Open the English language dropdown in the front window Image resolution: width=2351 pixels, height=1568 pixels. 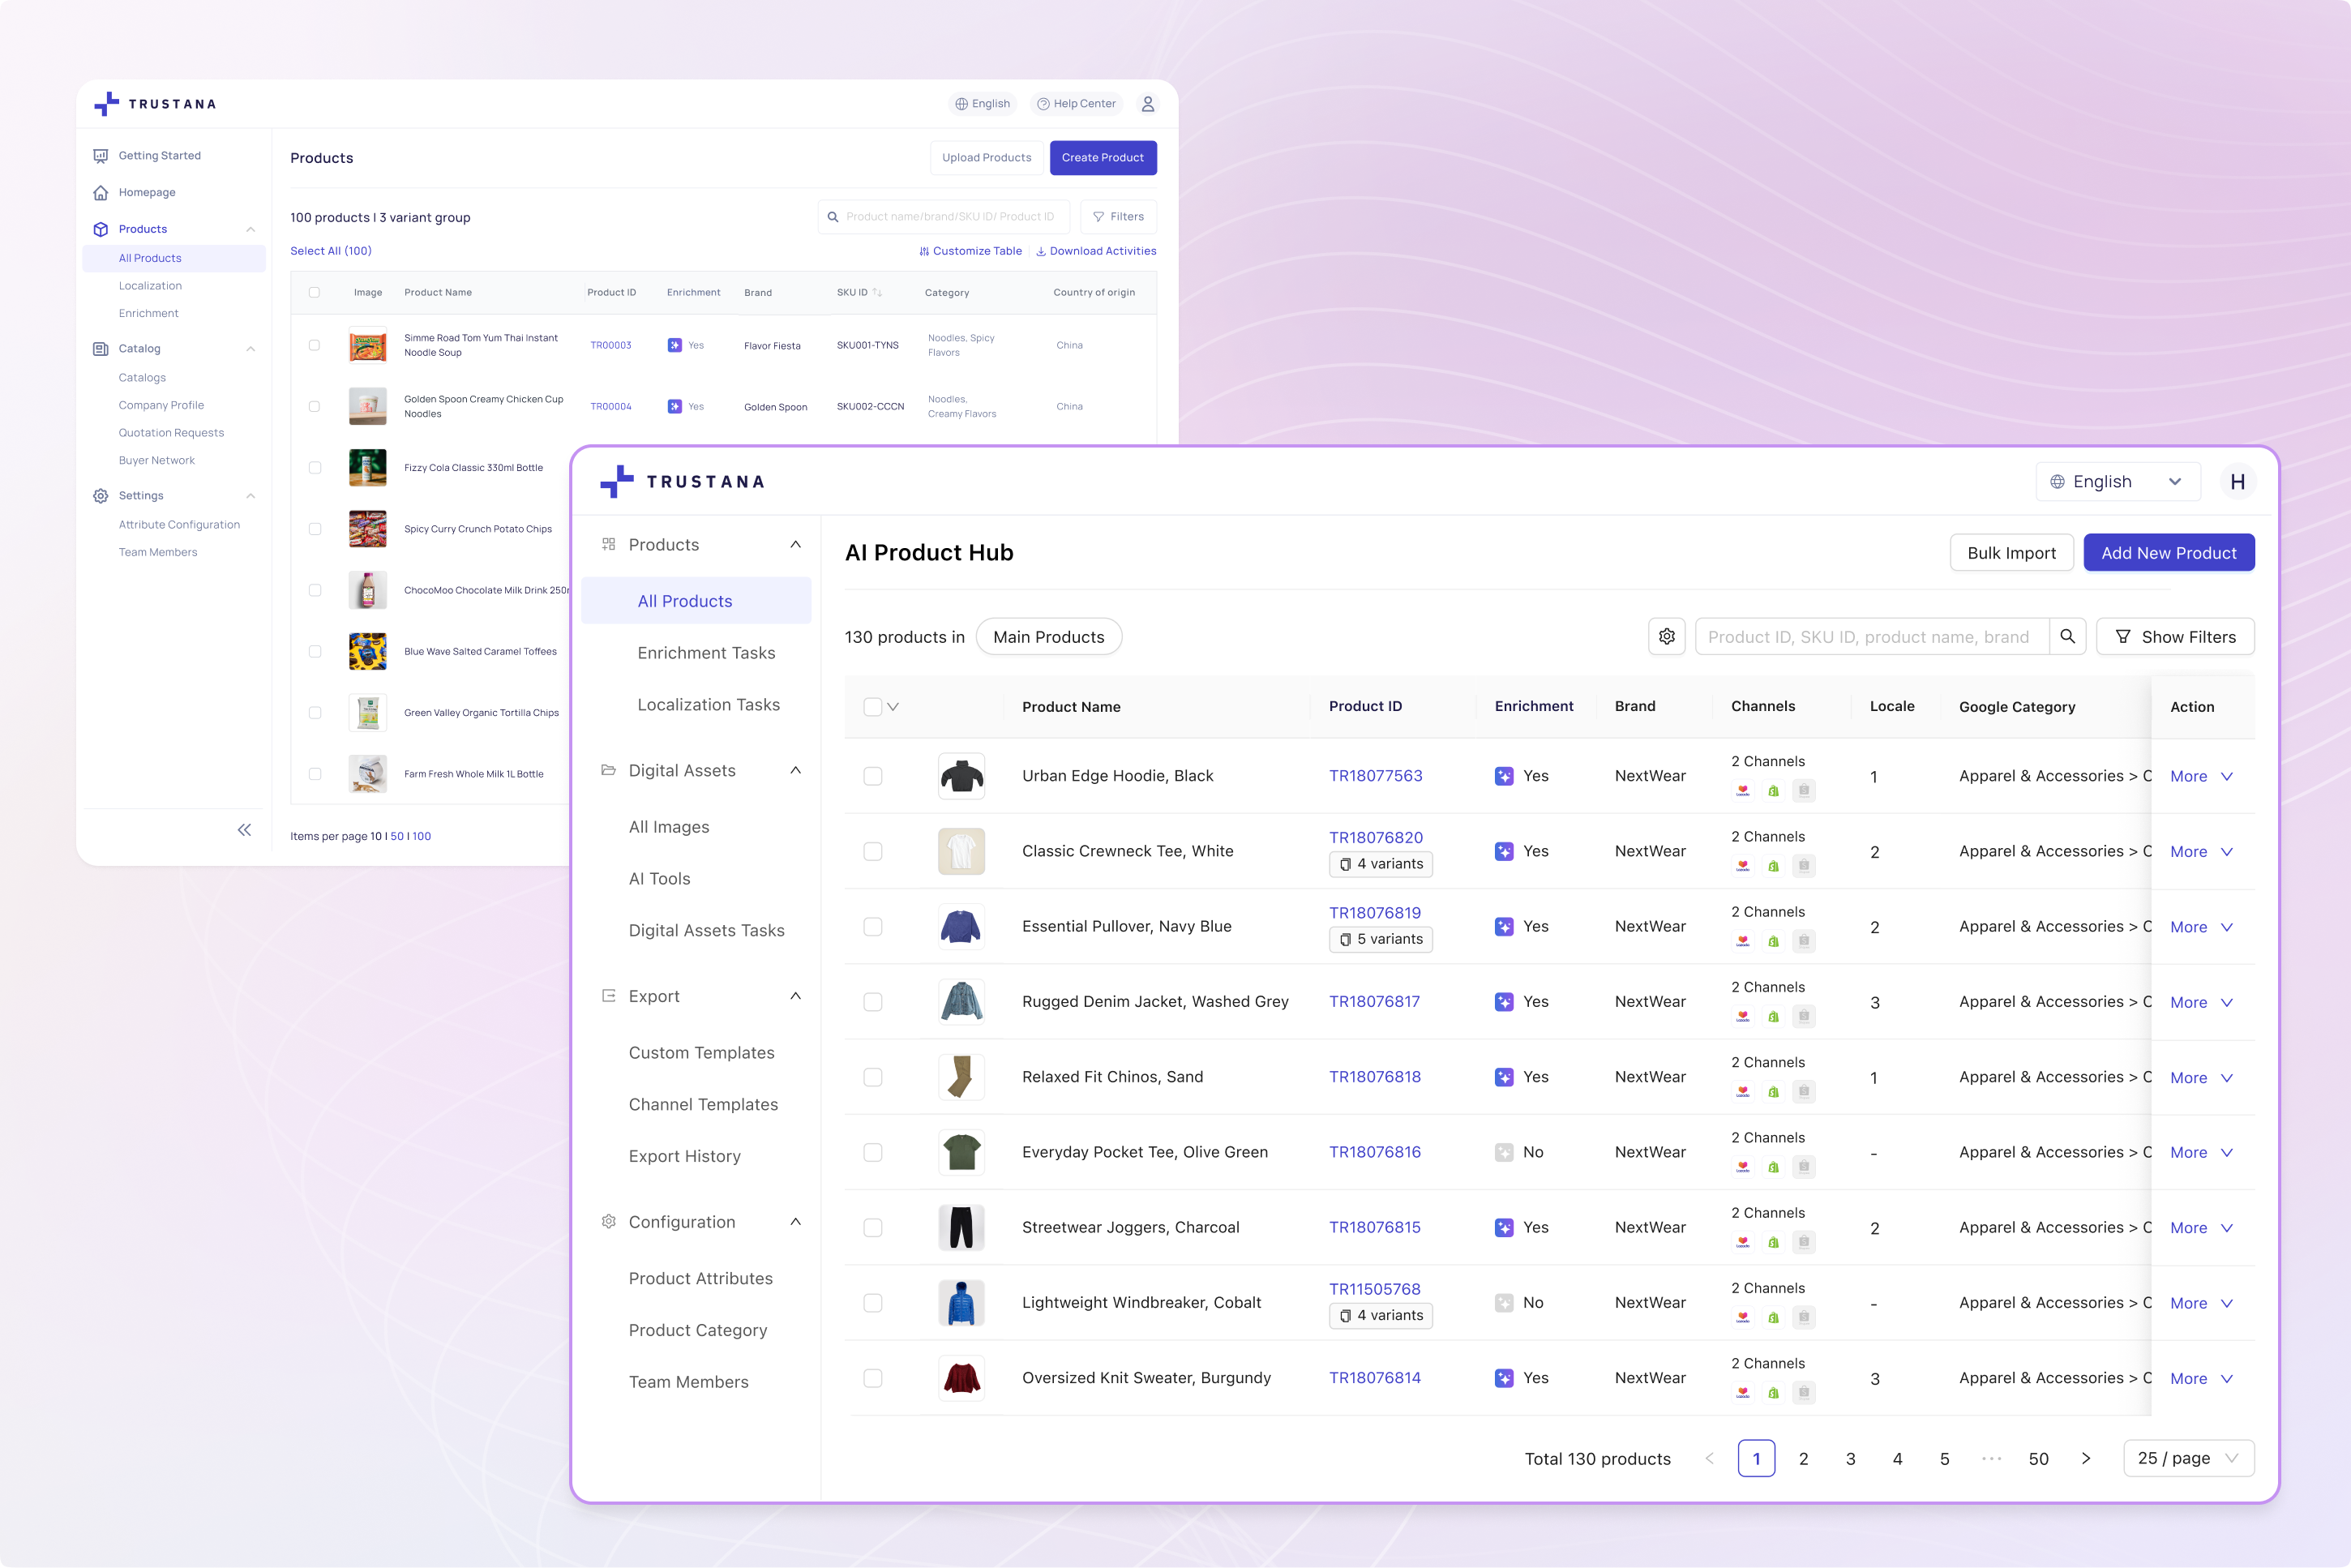[x=2117, y=482]
